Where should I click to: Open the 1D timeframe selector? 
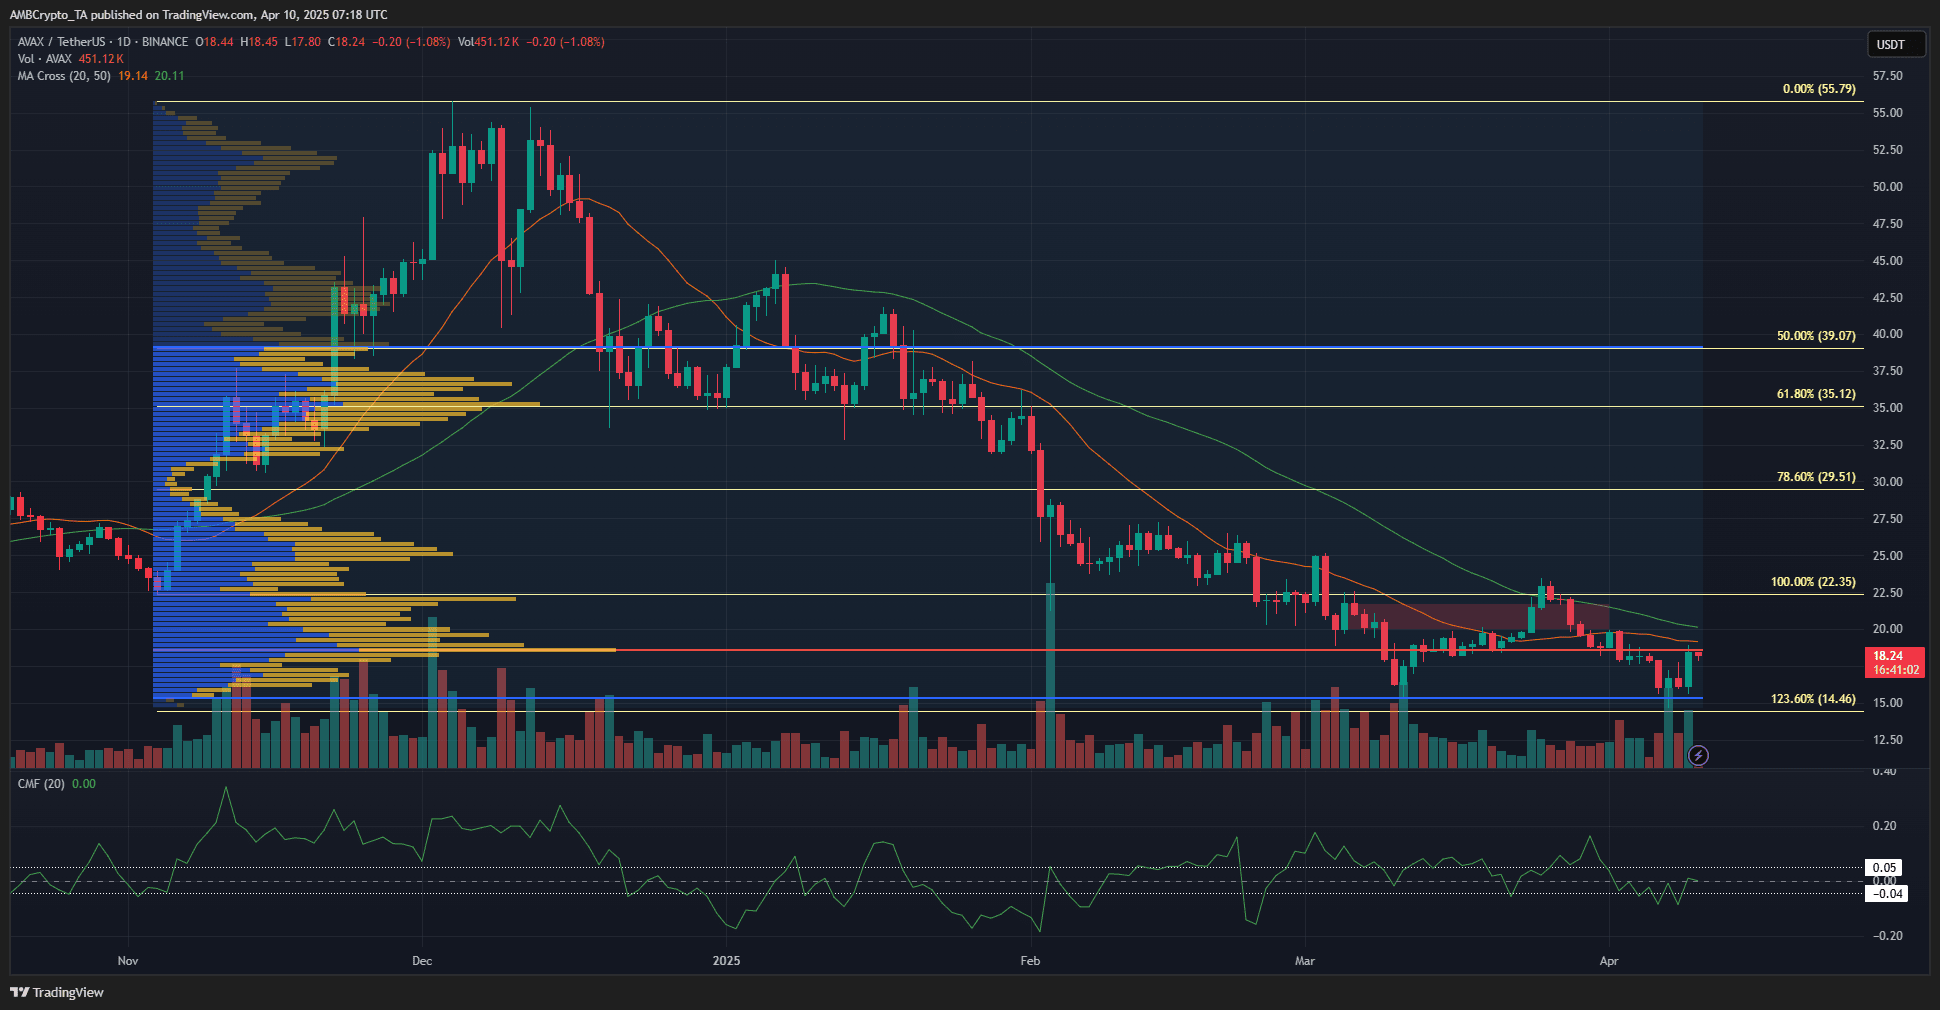click(x=124, y=42)
